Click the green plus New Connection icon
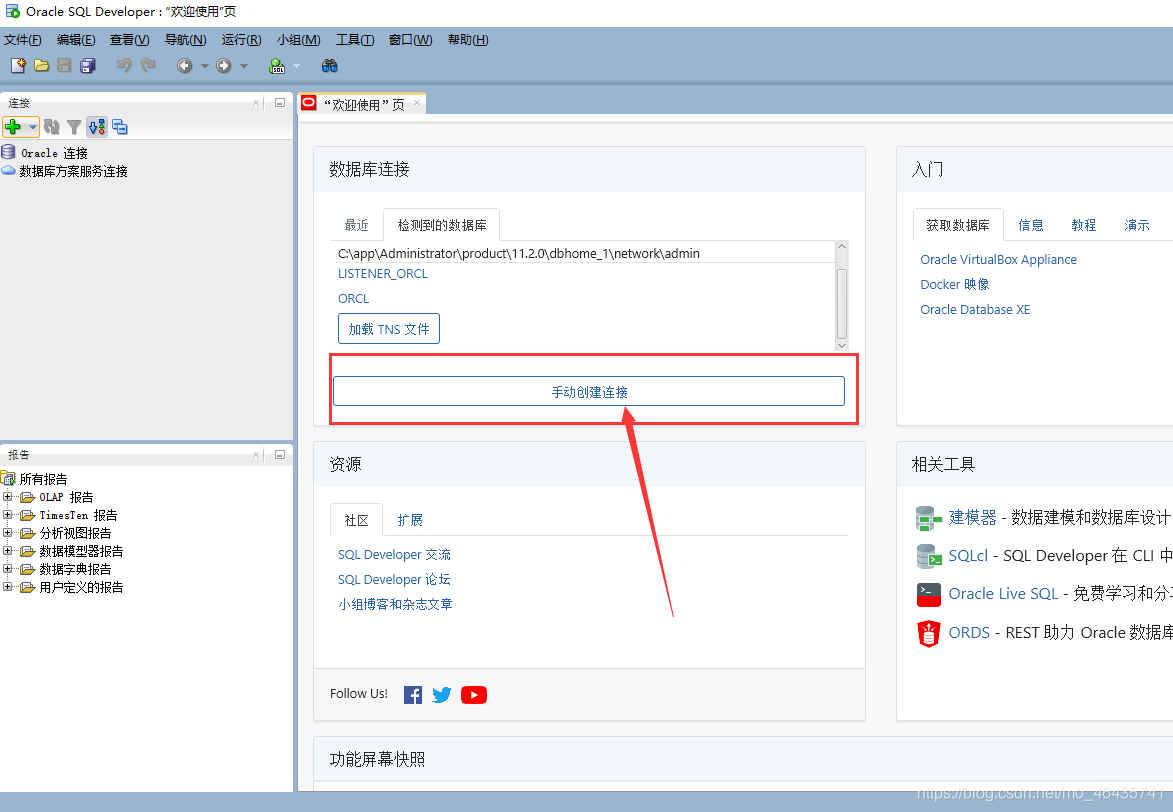Viewport: 1173px width, 812px height. click(x=13, y=127)
